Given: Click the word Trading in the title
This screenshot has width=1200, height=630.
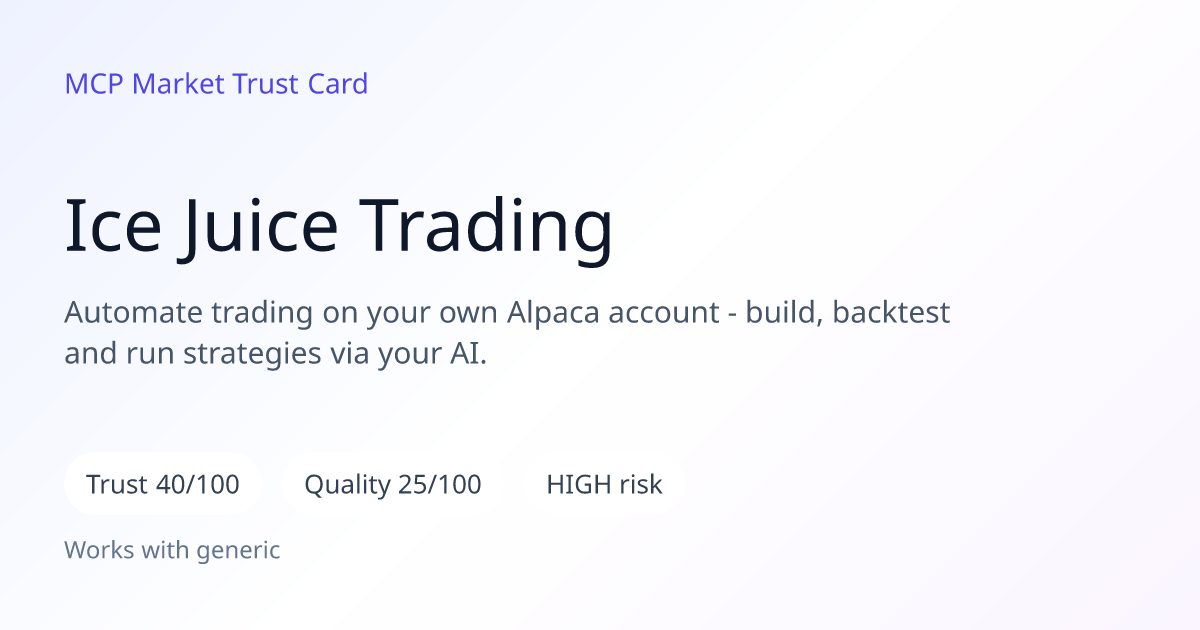Looking at the screenshot, I should point(488,228).
